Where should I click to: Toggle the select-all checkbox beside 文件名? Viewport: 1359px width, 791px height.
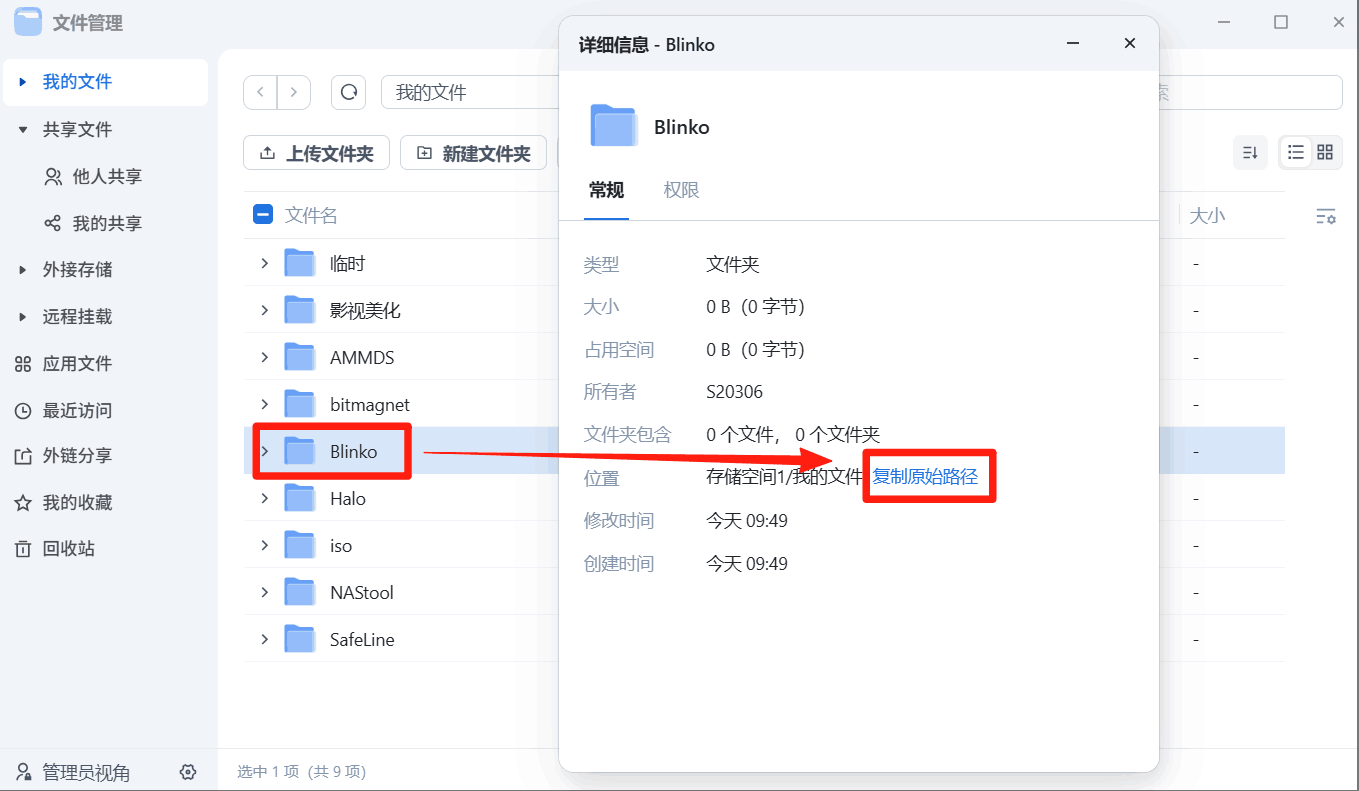[263, 215]
